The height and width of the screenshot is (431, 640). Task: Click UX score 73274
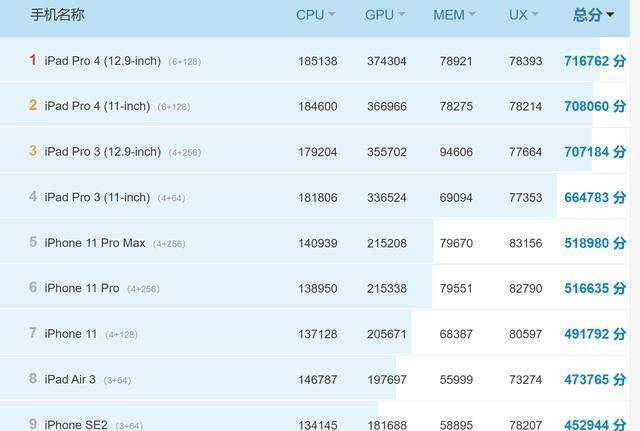[525, 380]
